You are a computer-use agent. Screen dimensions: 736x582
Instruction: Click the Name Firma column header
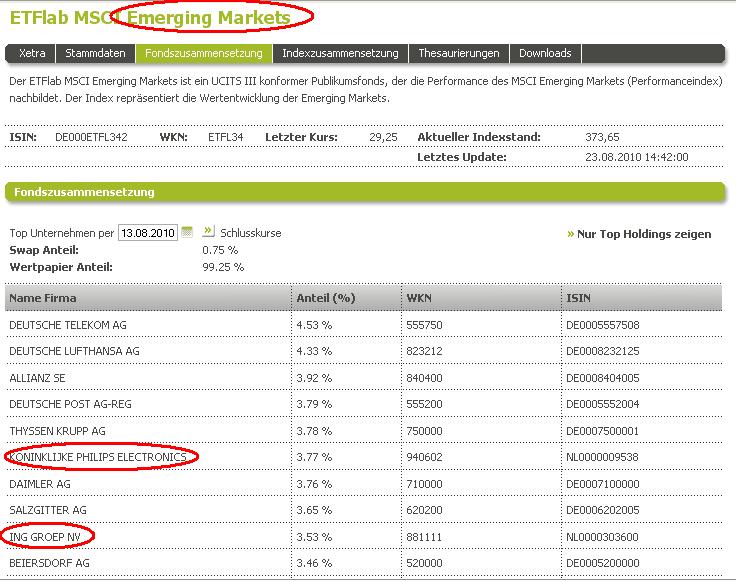148,298
